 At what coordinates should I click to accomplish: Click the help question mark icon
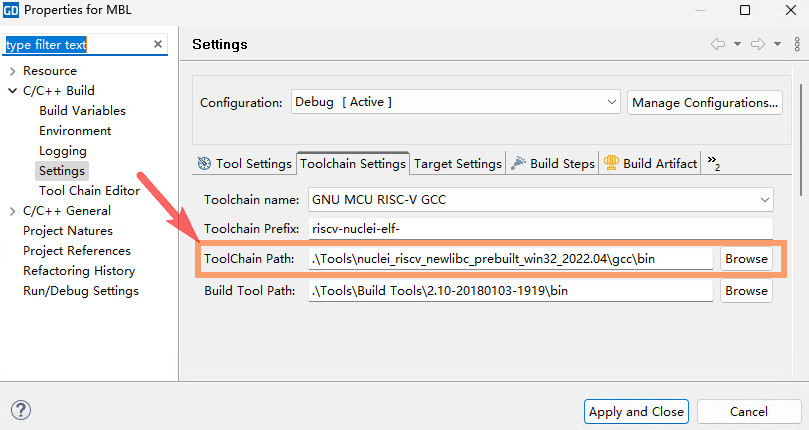[x=20, y=411]
